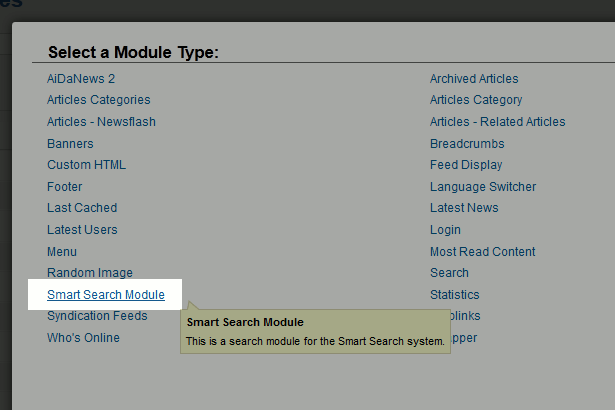Open the Feed Display module type
The image size is (615, 410).
coord(466,165)
